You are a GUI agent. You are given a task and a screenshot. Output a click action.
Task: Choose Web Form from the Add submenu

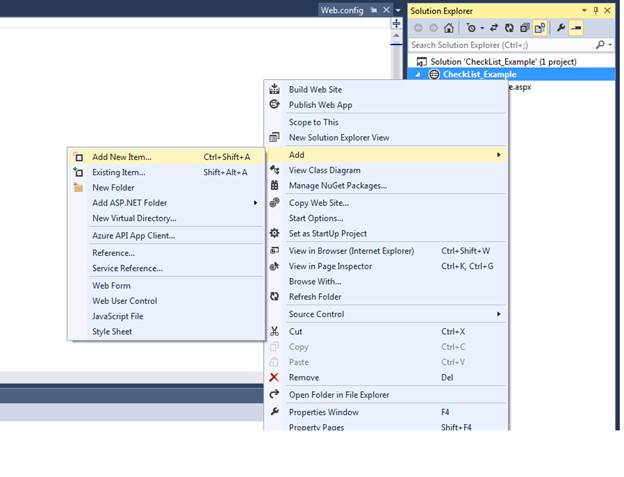[166, 286]
